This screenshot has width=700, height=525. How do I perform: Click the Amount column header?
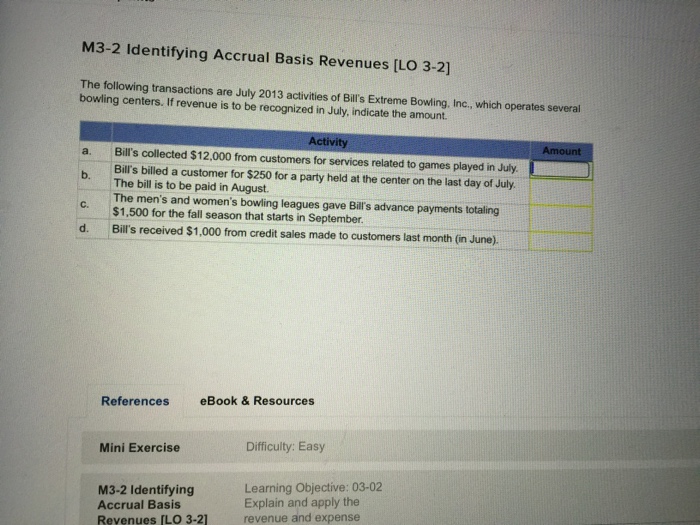[x=562, y=151]
